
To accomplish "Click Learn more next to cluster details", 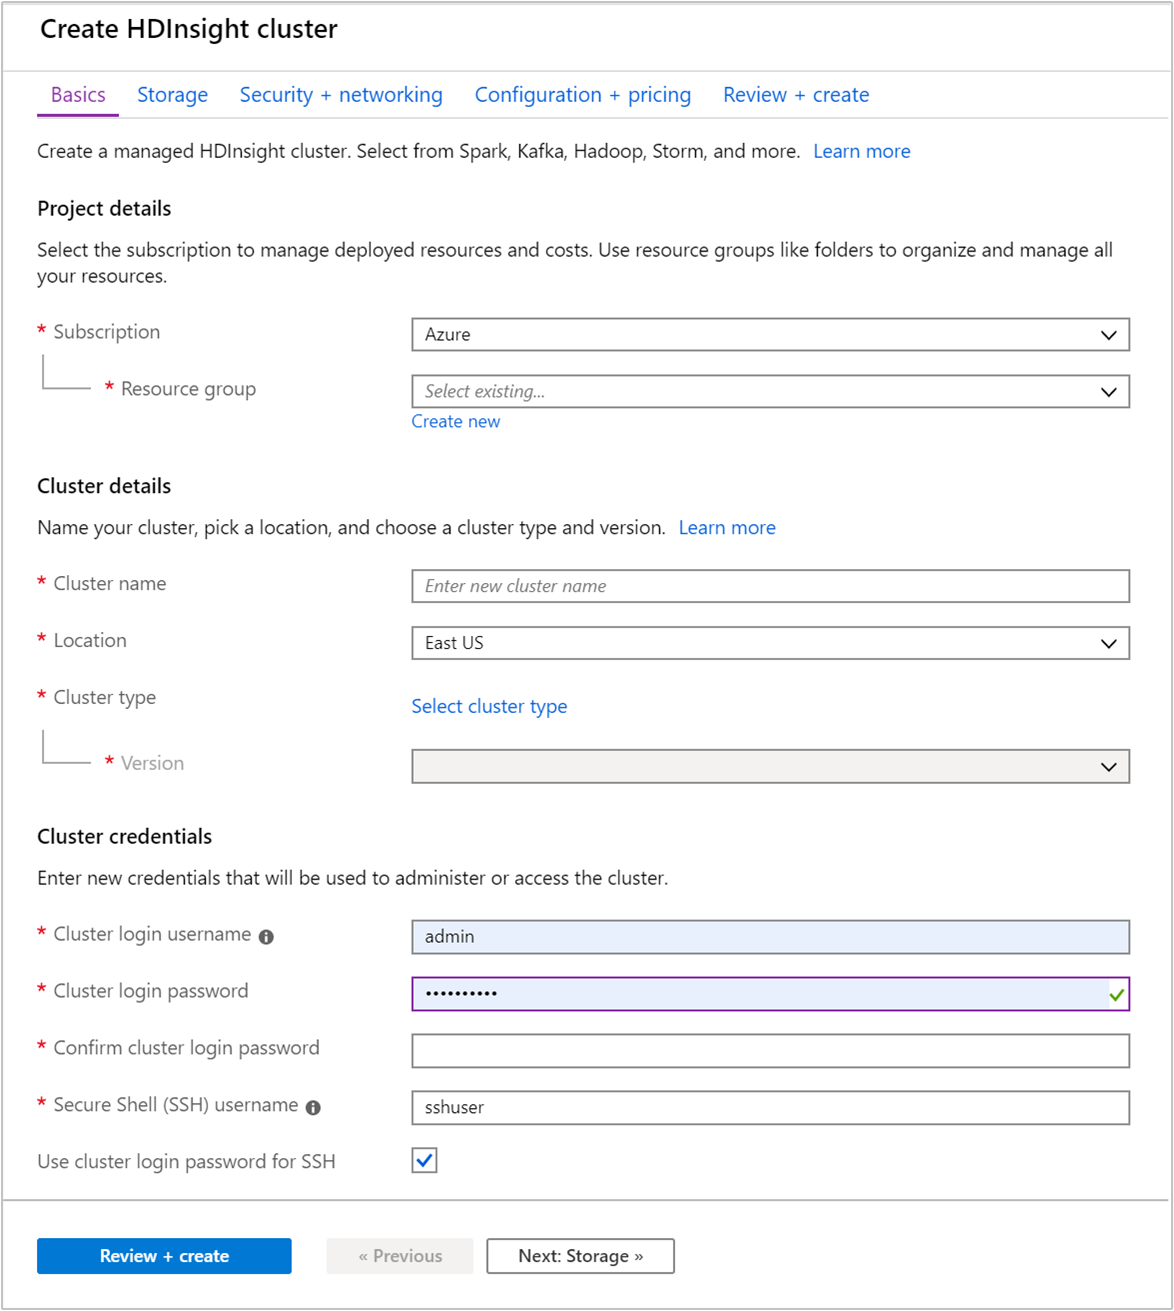I will point(727,527).
